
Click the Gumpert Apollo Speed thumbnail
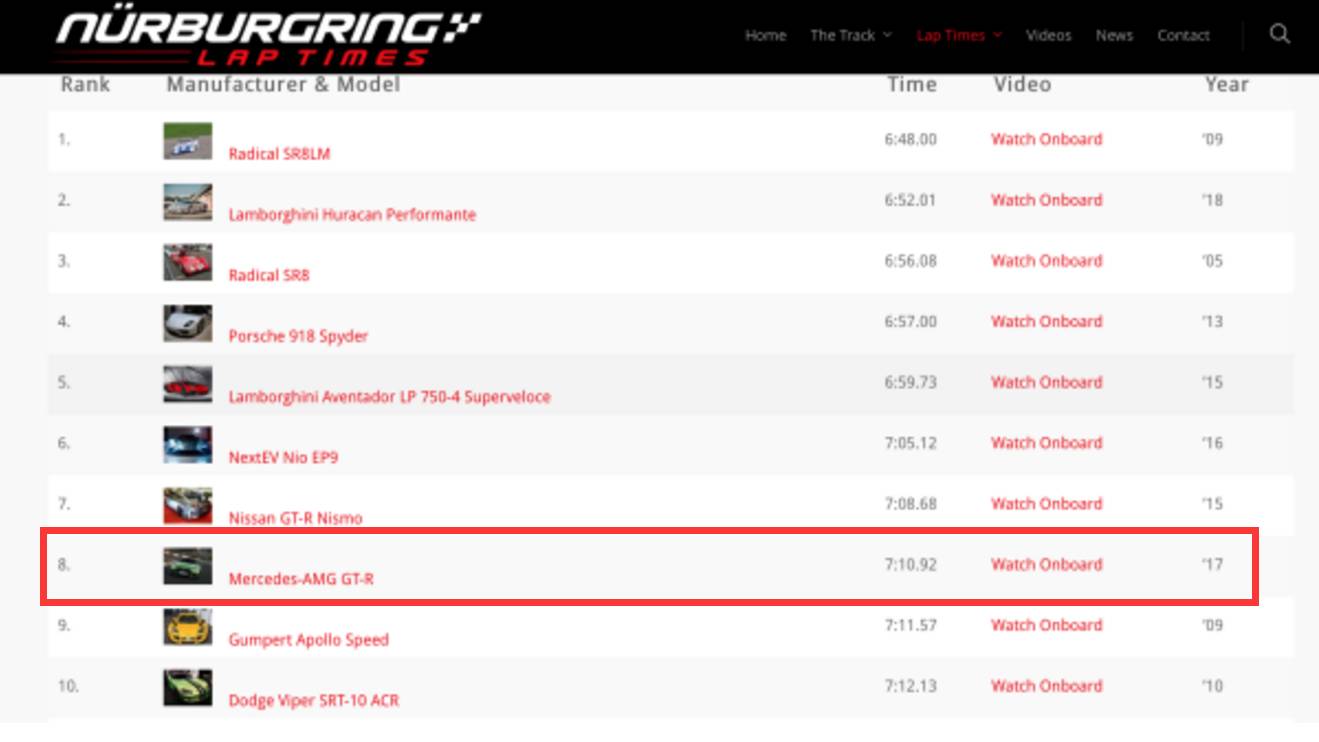click(x=188, y=627)
